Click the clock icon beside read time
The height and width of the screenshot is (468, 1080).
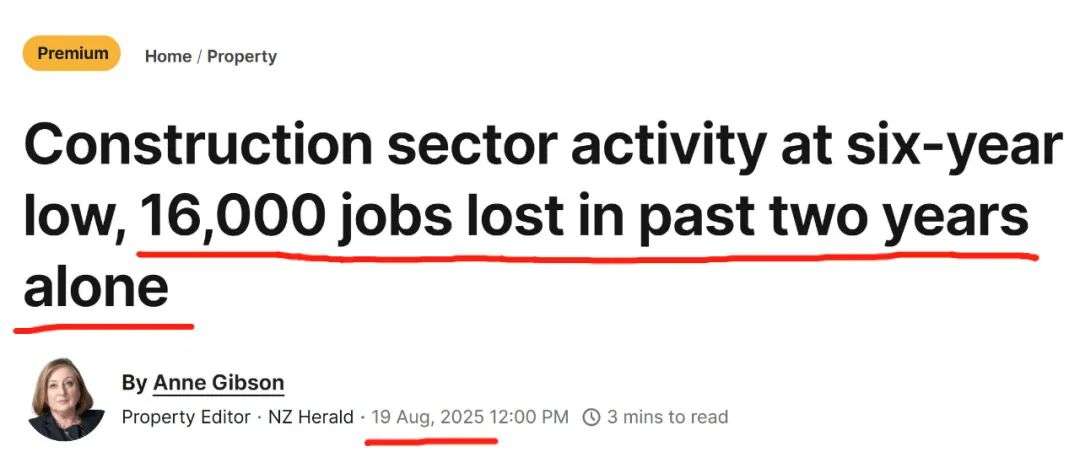591,416
